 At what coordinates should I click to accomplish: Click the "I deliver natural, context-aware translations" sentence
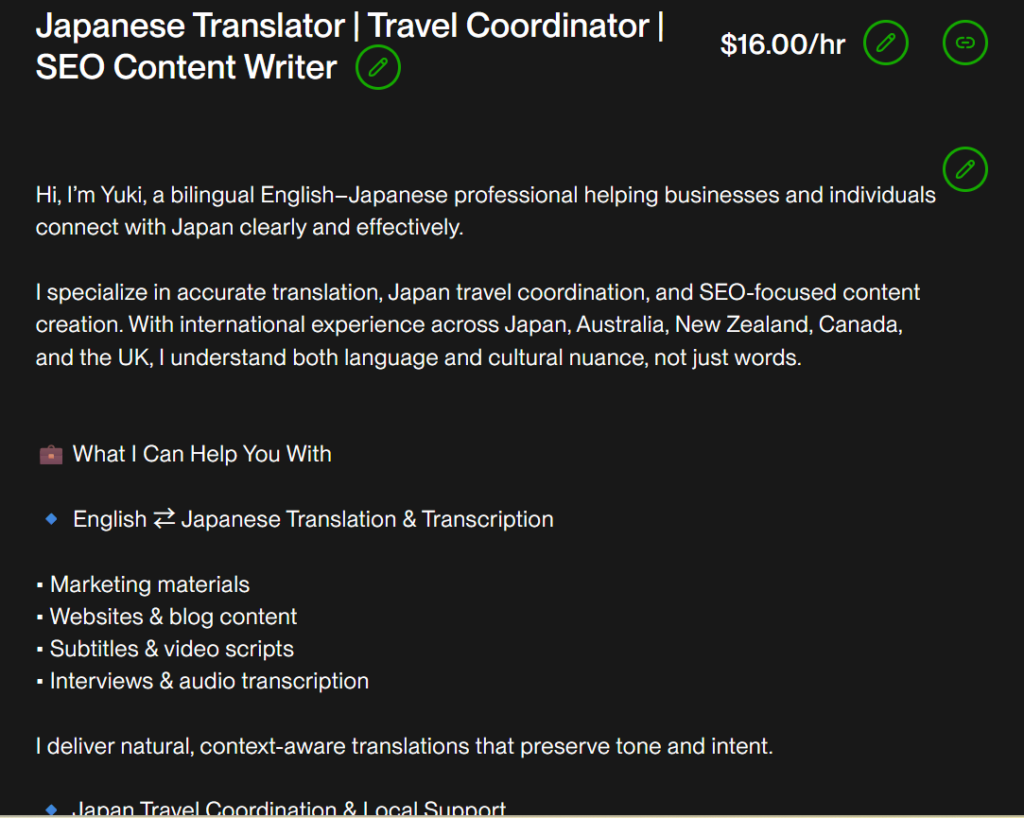point(404,746)
